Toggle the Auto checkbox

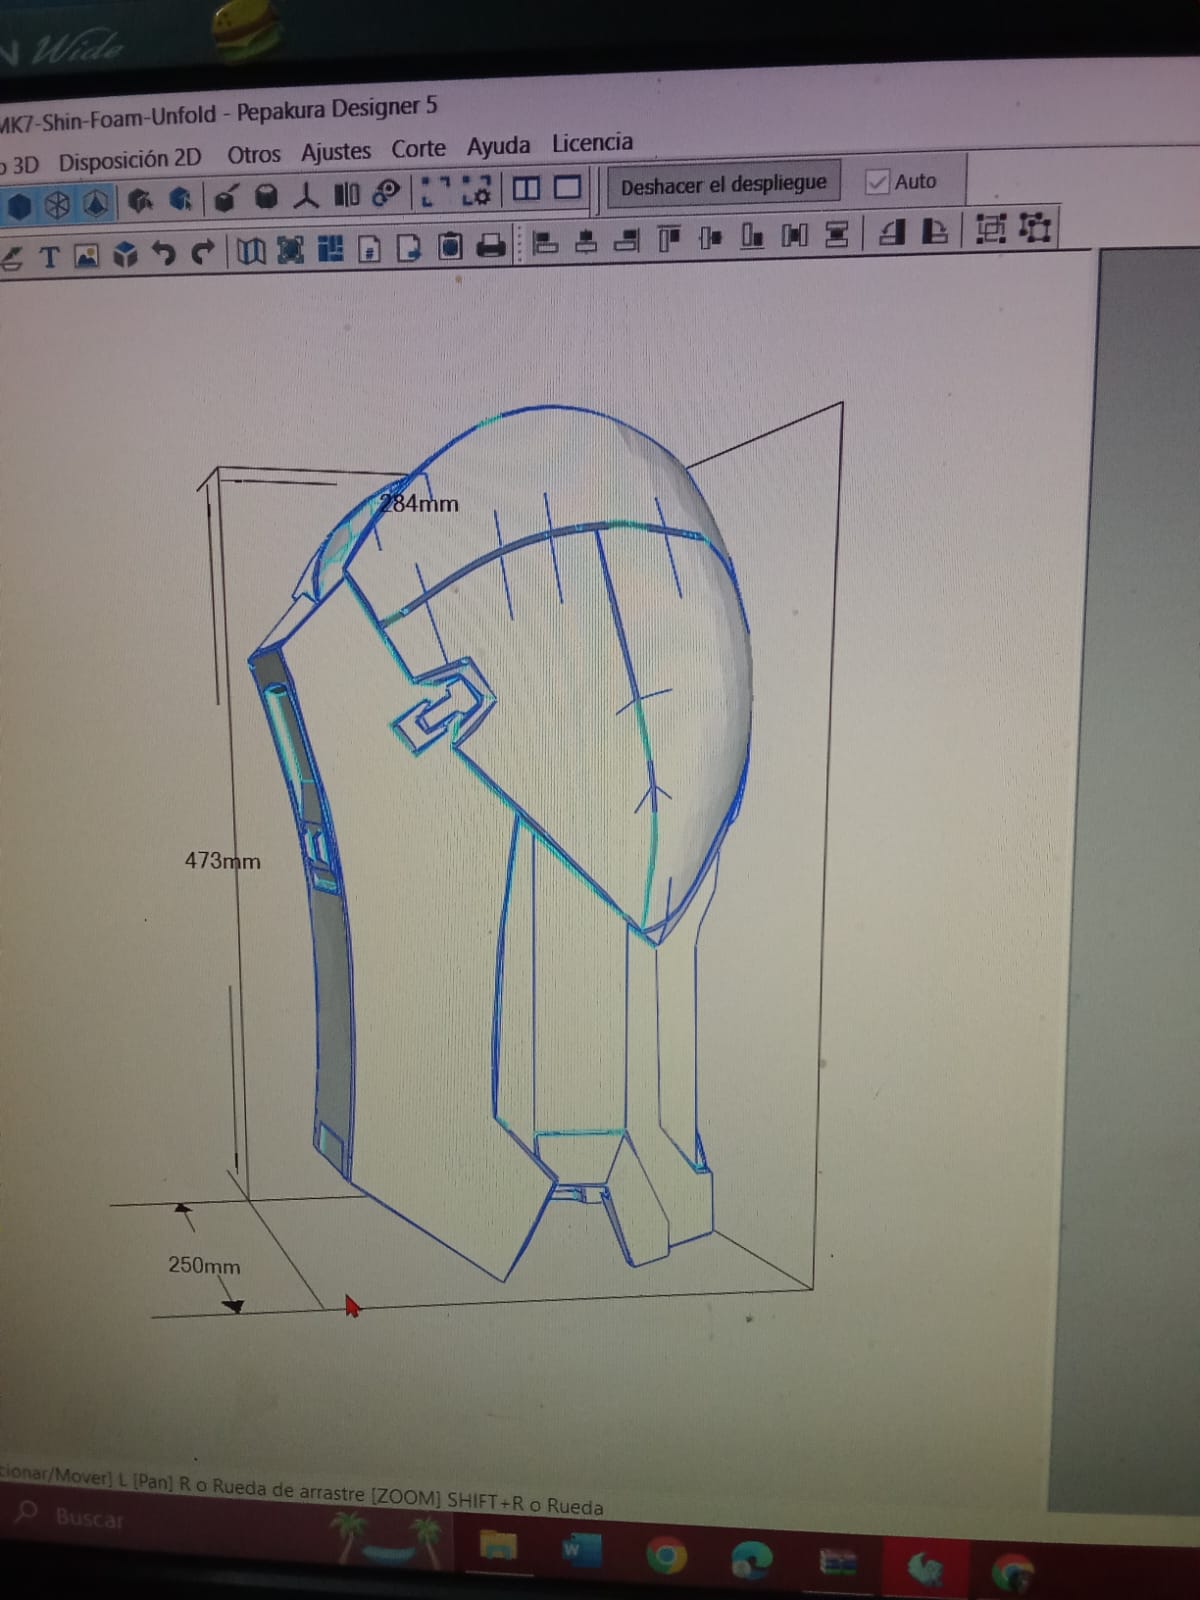tap(878, 182)
